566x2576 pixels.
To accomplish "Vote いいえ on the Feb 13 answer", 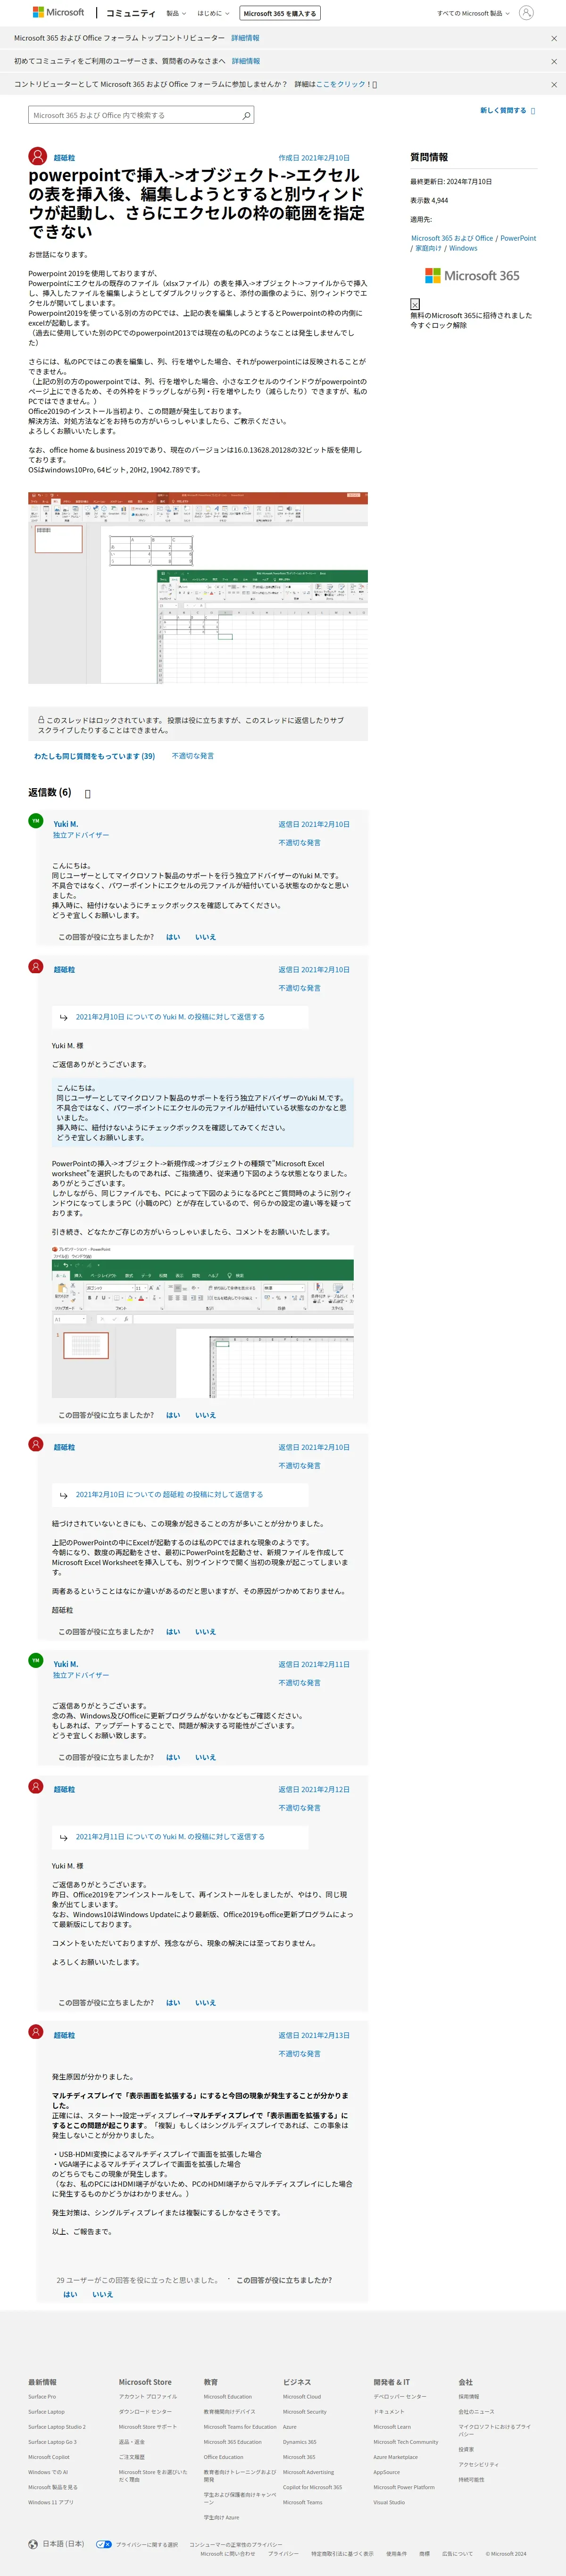I will pyautogui.click(x=102, y=2294).
